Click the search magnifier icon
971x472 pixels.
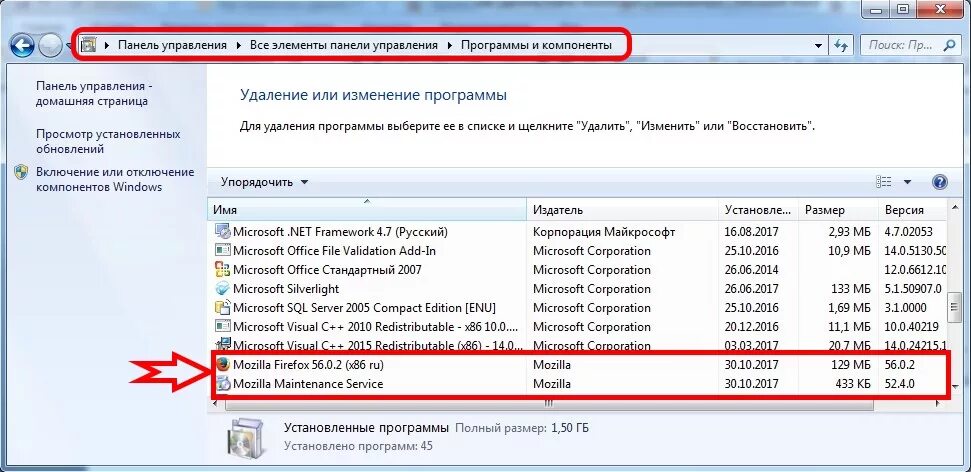[x=949, y=45]
